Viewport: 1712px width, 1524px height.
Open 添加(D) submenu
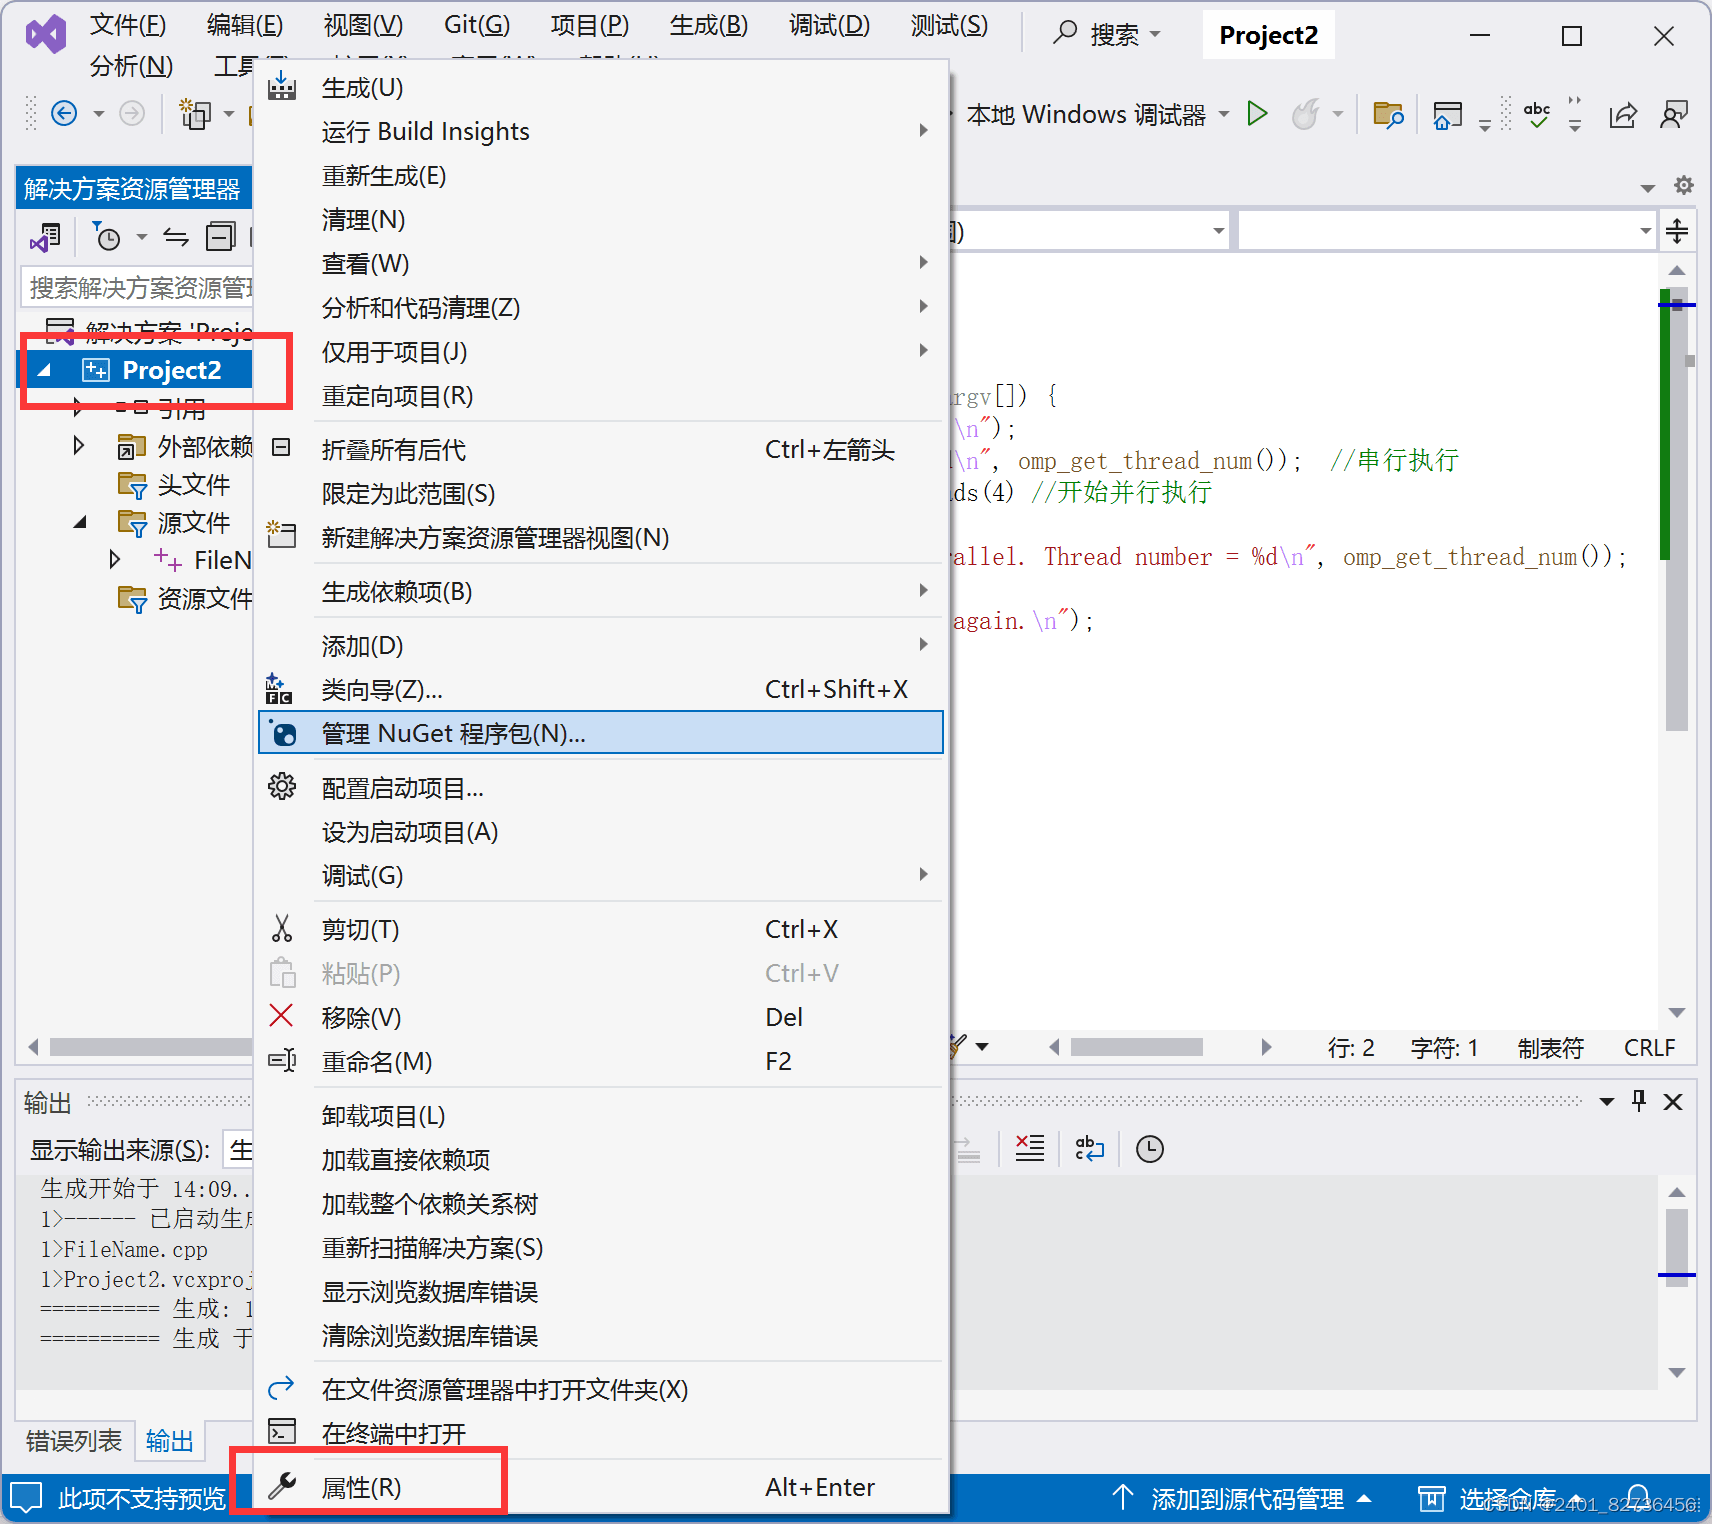click(x=601, y=646)
